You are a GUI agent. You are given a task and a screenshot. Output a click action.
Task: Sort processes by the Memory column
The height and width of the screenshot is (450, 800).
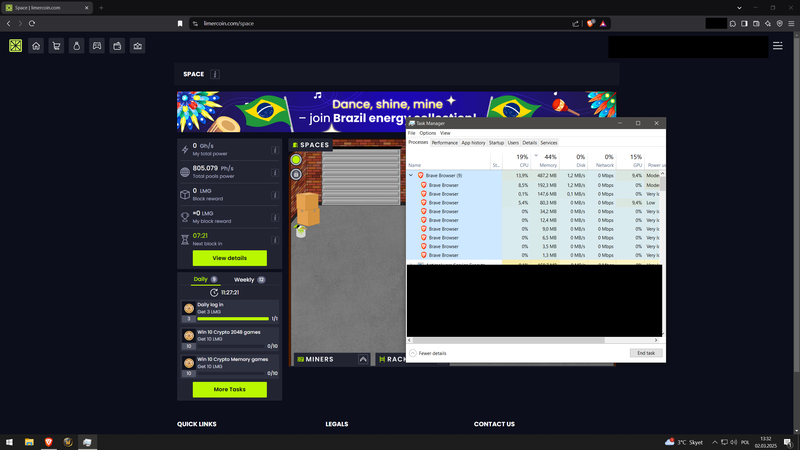click(545, 161)
